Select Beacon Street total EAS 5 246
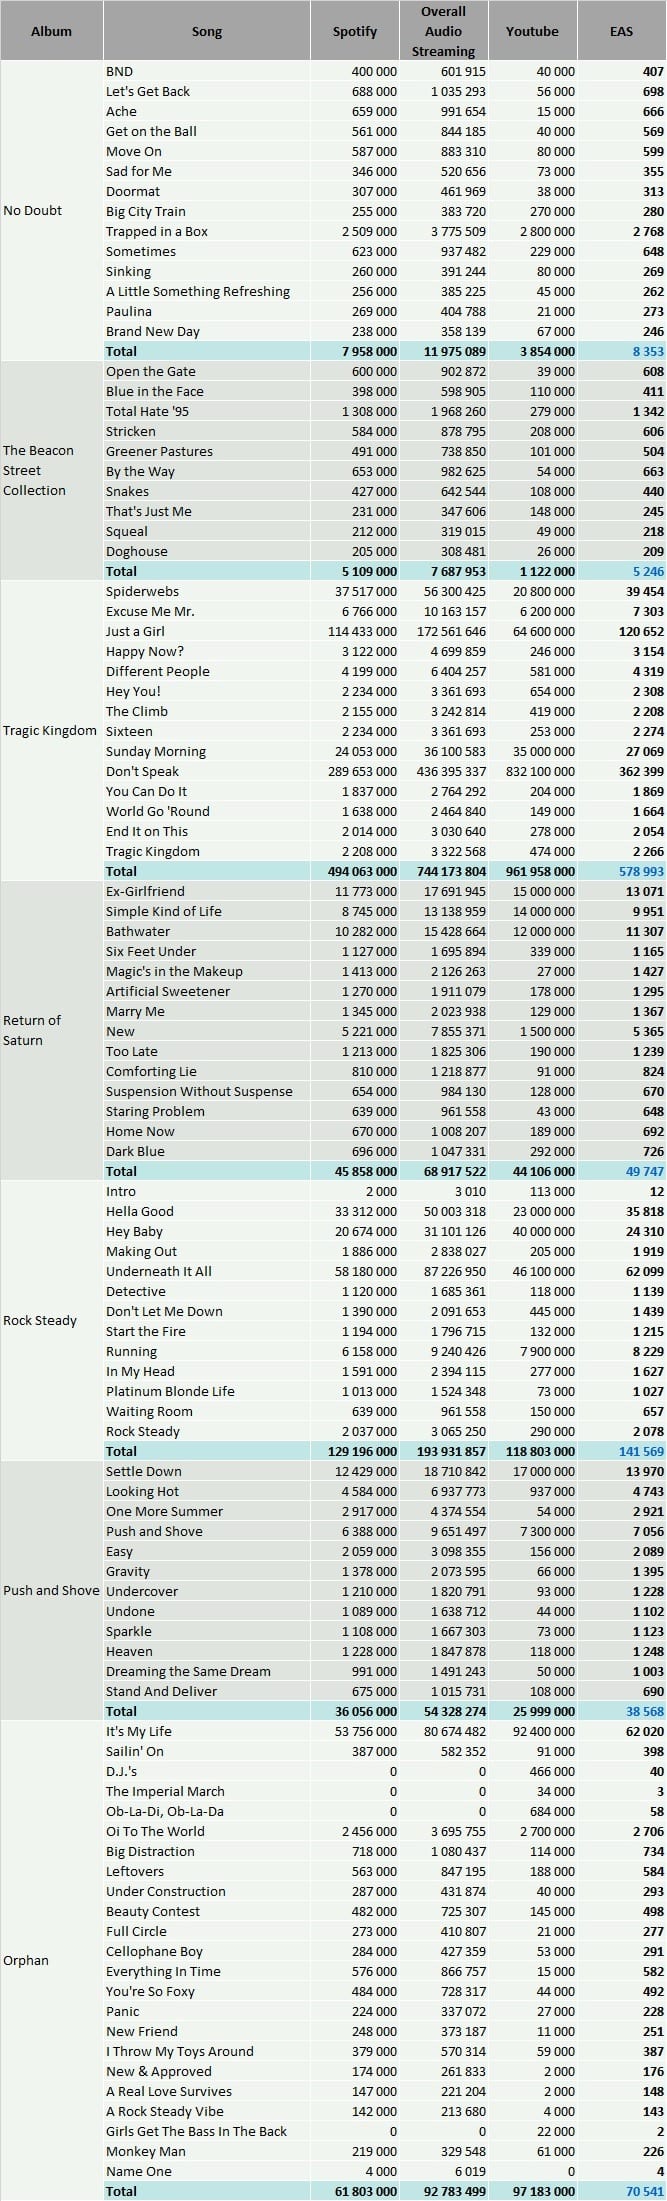 [648, 571]
